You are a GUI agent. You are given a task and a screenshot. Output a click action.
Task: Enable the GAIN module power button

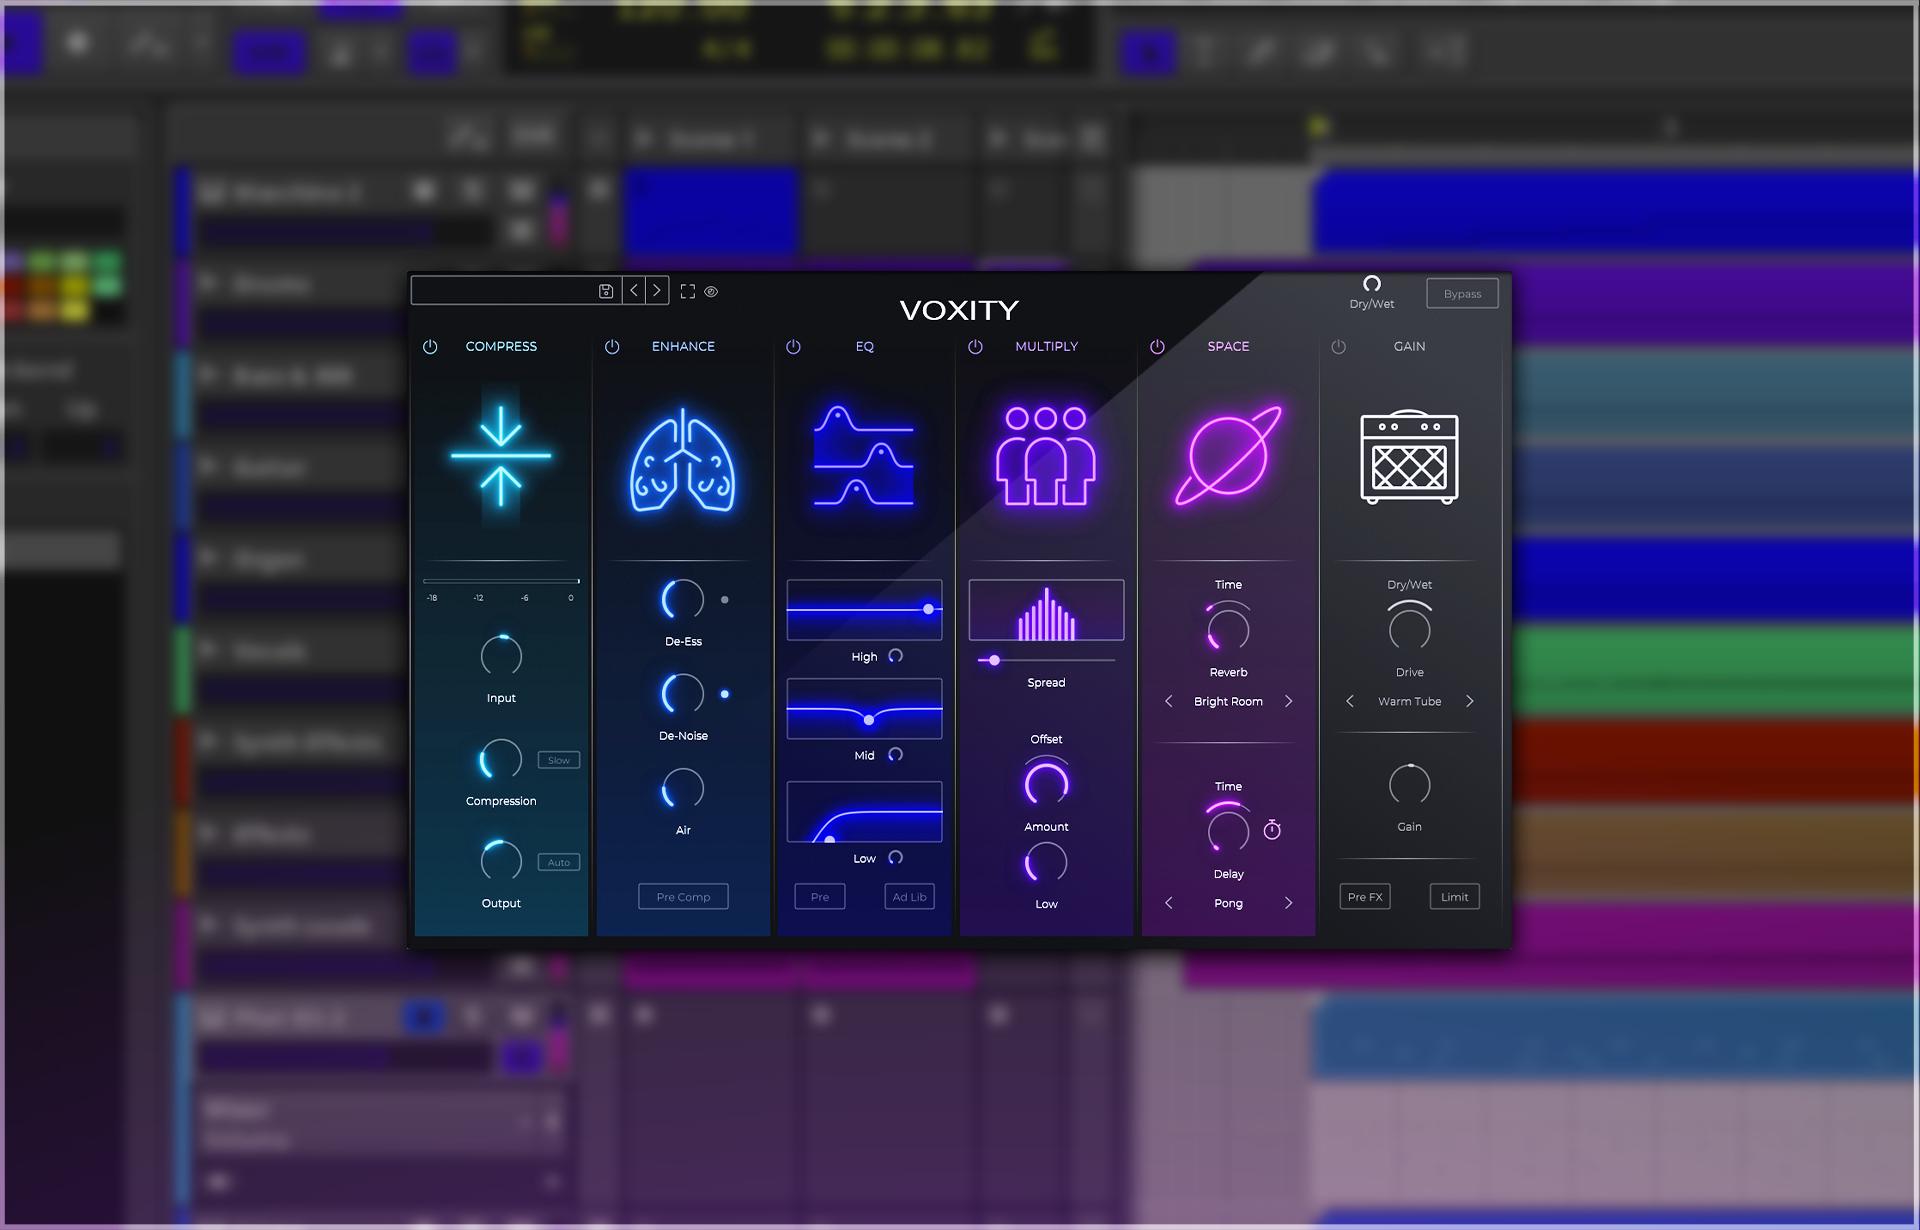coord(1339,347)
